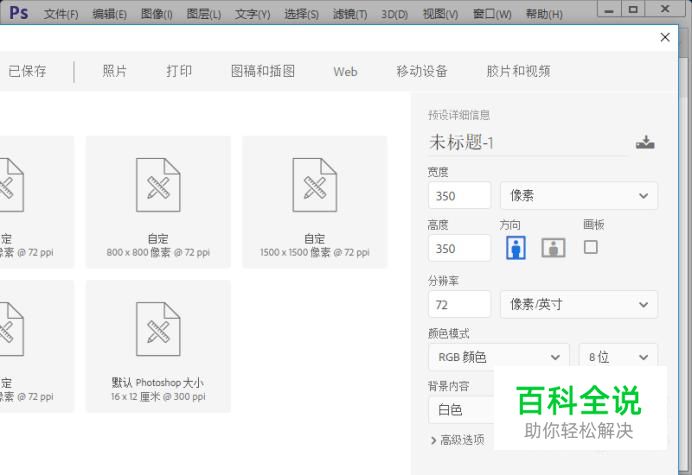The width and height of the screenshot is (692, 475).
Task: Maximize the Photoshop window
Action: pyautogui.click(x=633, y=9)
